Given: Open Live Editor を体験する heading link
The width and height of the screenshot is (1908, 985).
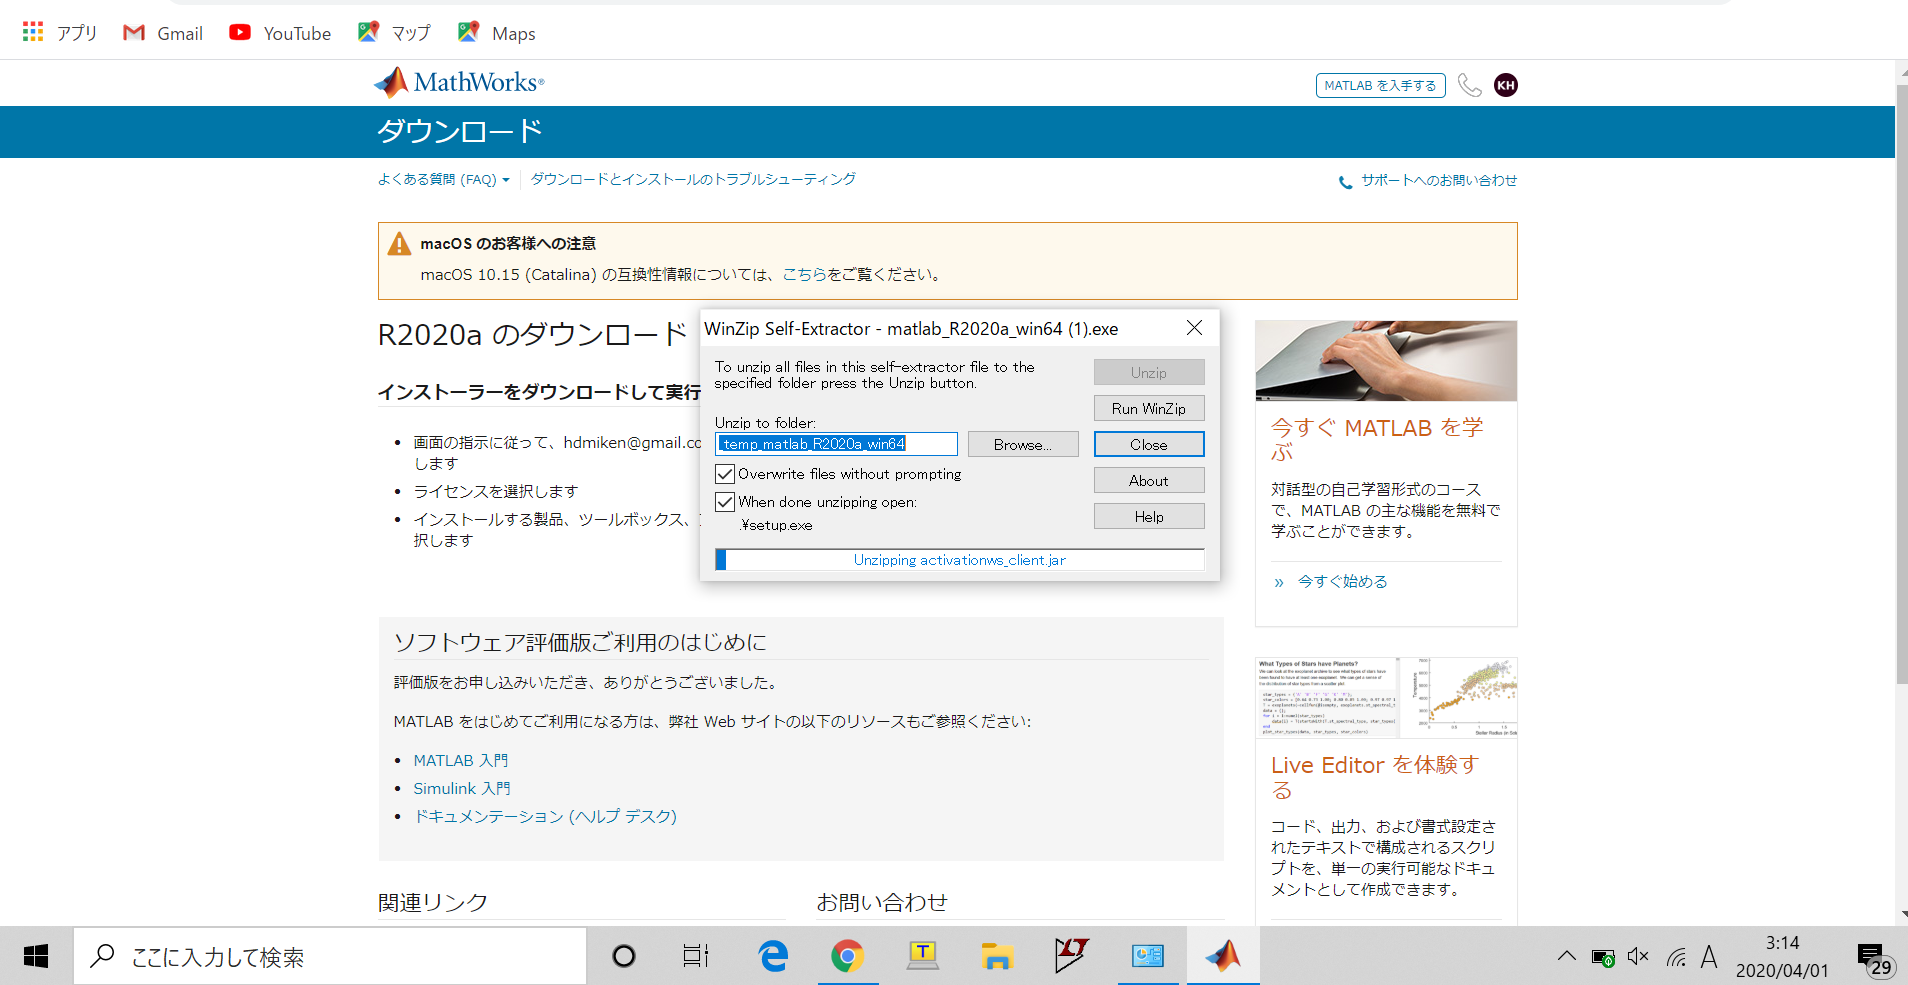Looking at the screenshot, I should (x=1375, y=777).
